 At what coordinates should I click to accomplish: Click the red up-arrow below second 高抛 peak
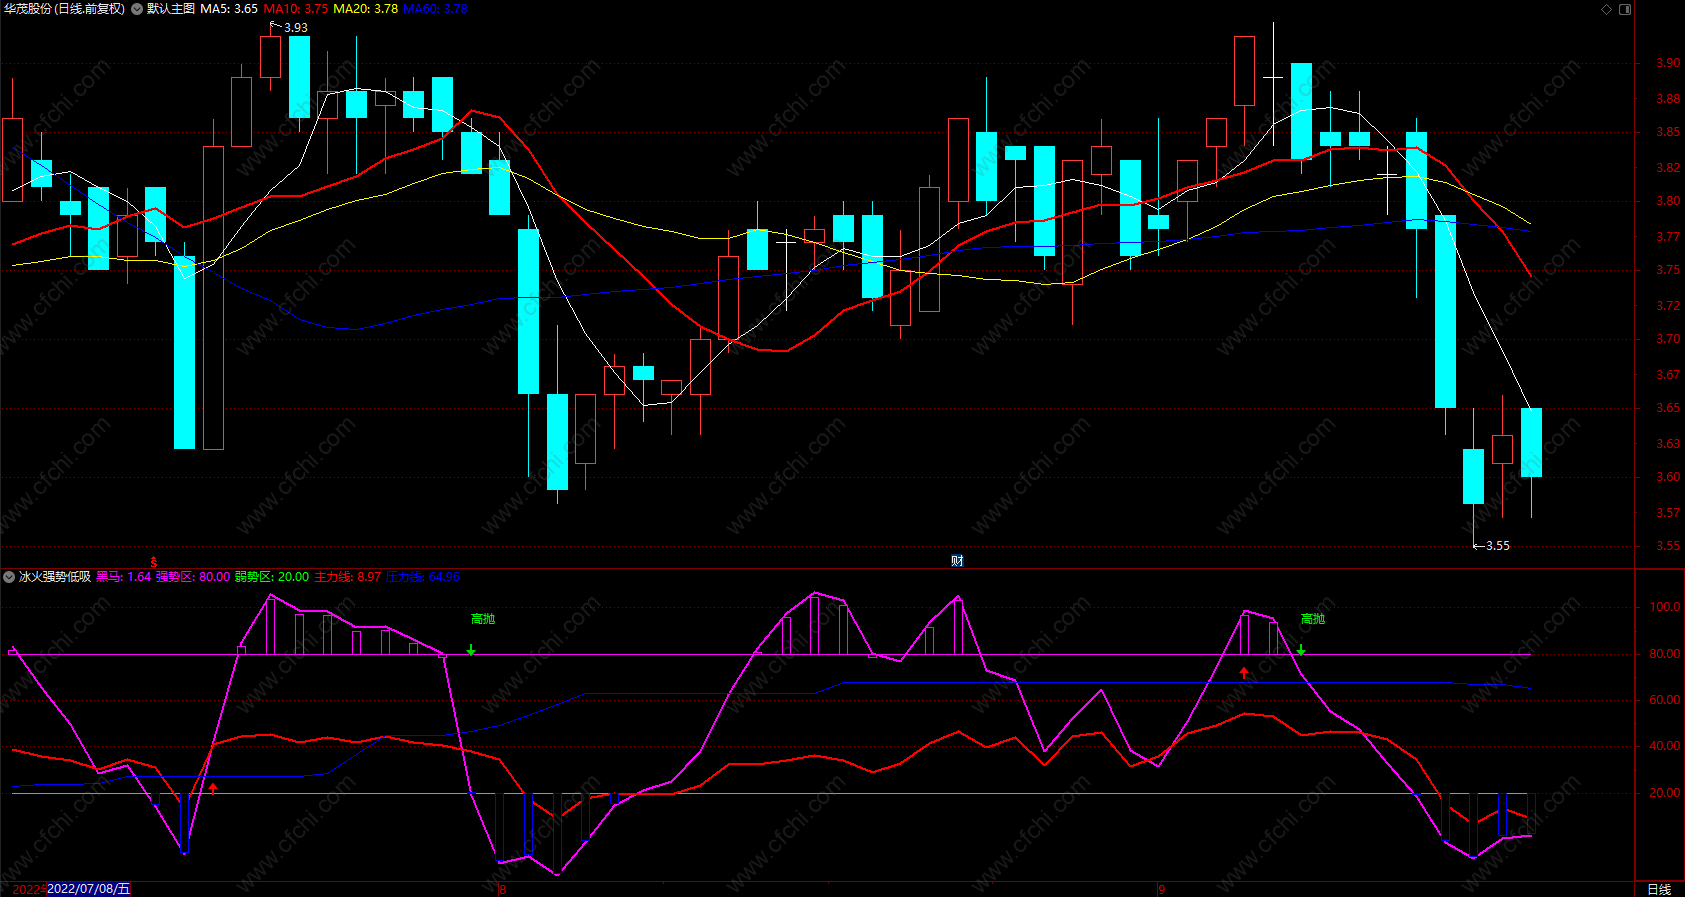[1244, 673]
